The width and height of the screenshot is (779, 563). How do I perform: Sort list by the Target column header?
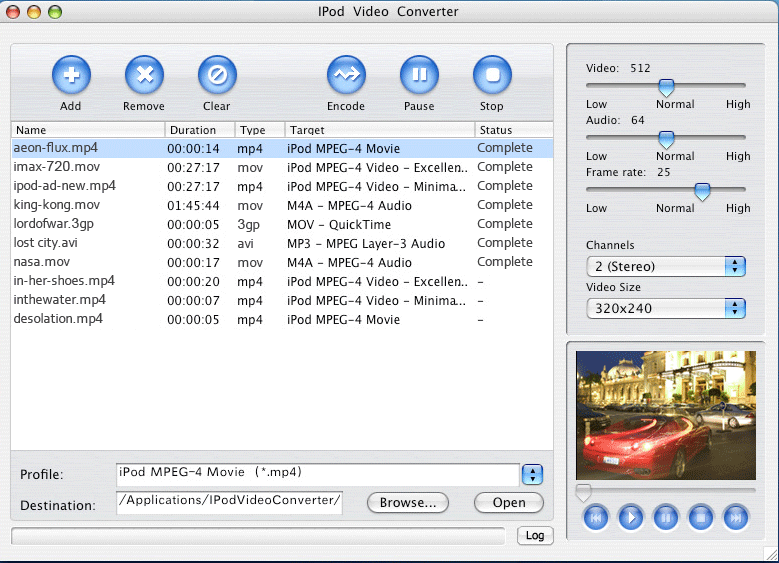pos(380,130)
